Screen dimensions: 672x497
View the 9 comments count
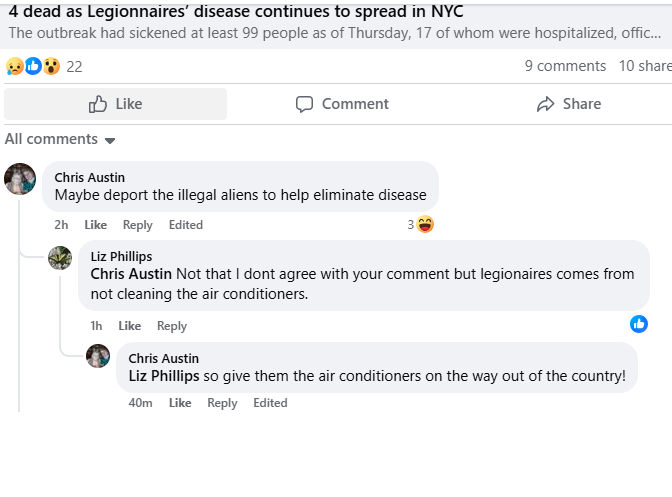[565, 66]
